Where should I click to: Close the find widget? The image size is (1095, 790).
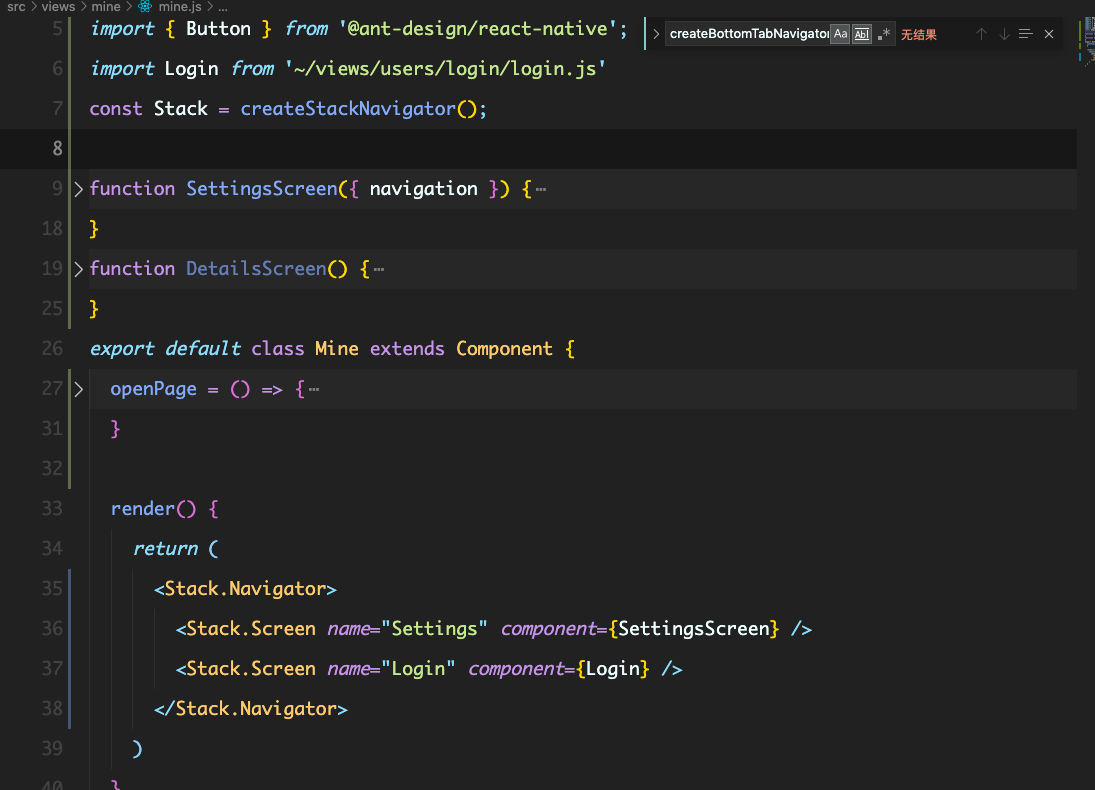point(1048,34)
